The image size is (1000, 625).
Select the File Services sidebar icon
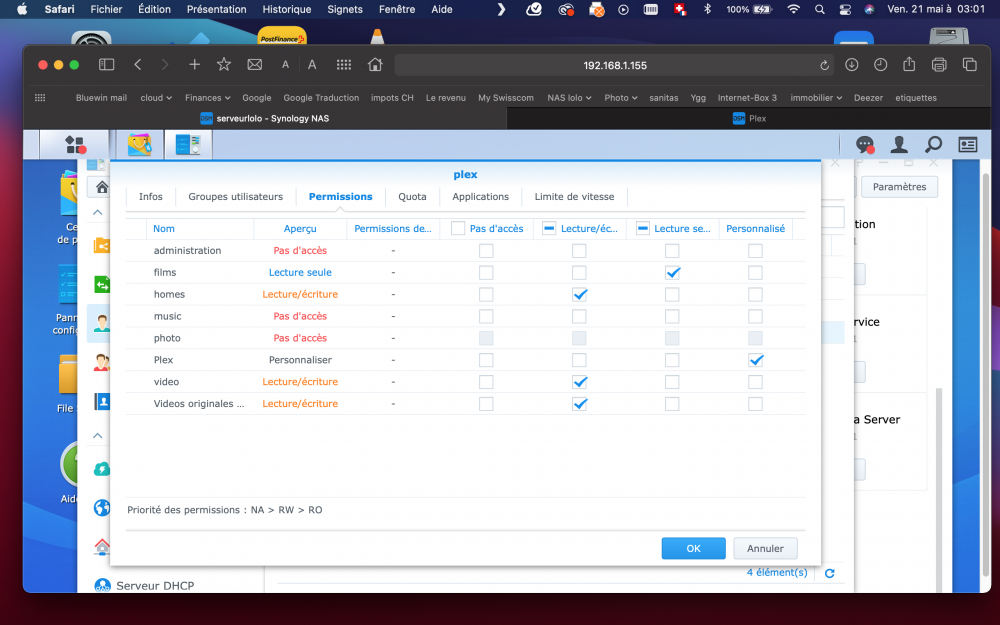102,284
